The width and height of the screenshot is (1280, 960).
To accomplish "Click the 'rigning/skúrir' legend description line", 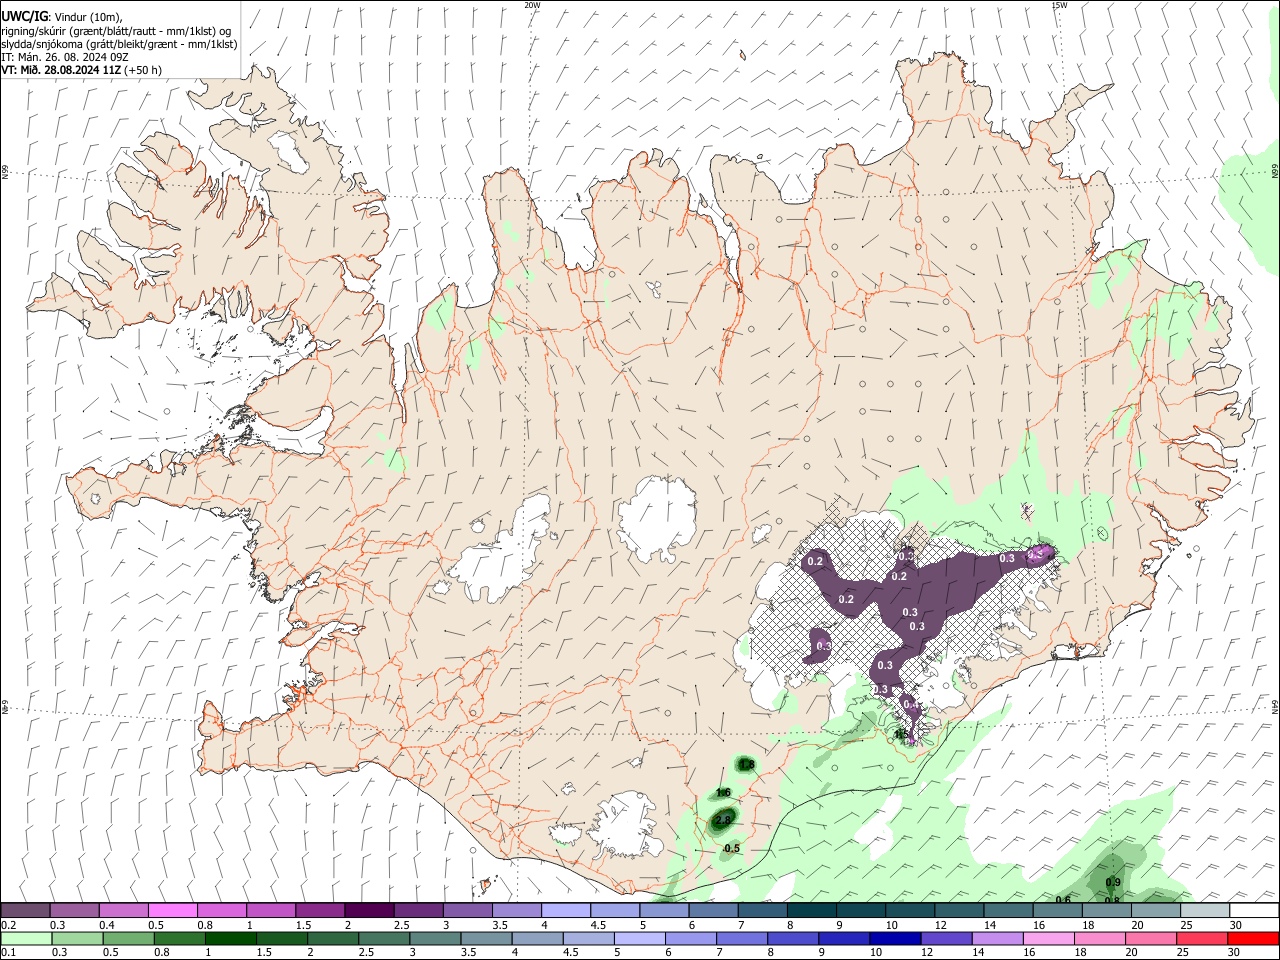I will 116,31.
